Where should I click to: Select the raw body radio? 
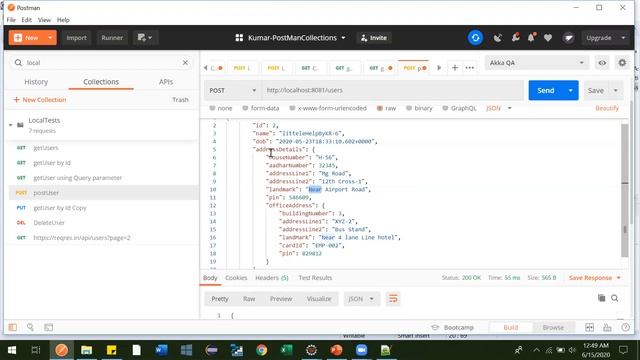pos(380,108)
